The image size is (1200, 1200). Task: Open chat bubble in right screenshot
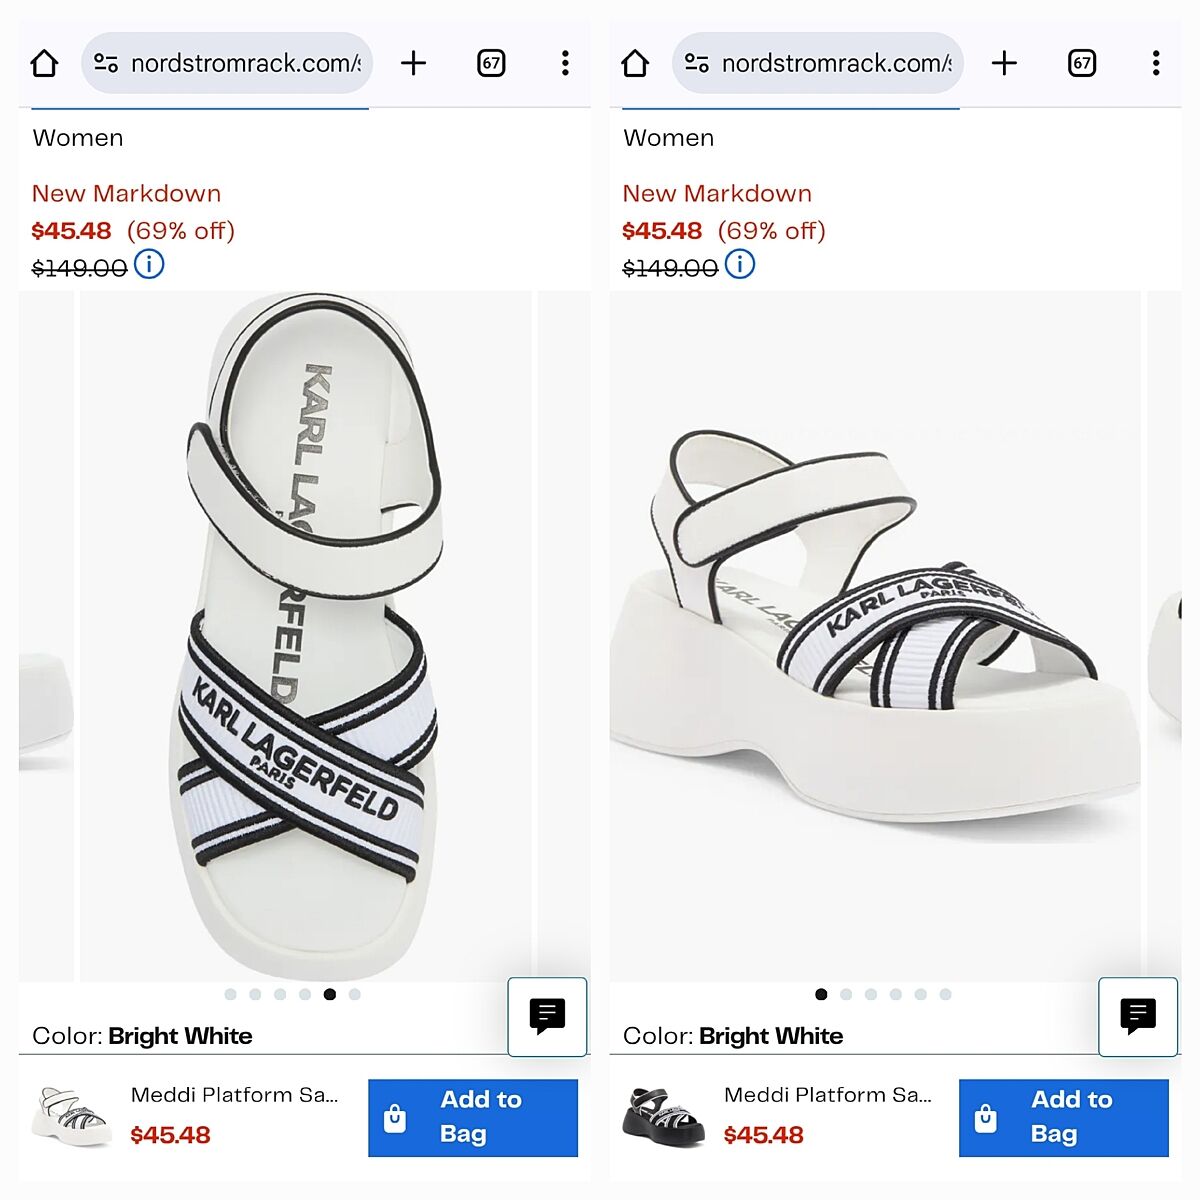pos(1138,1016)
